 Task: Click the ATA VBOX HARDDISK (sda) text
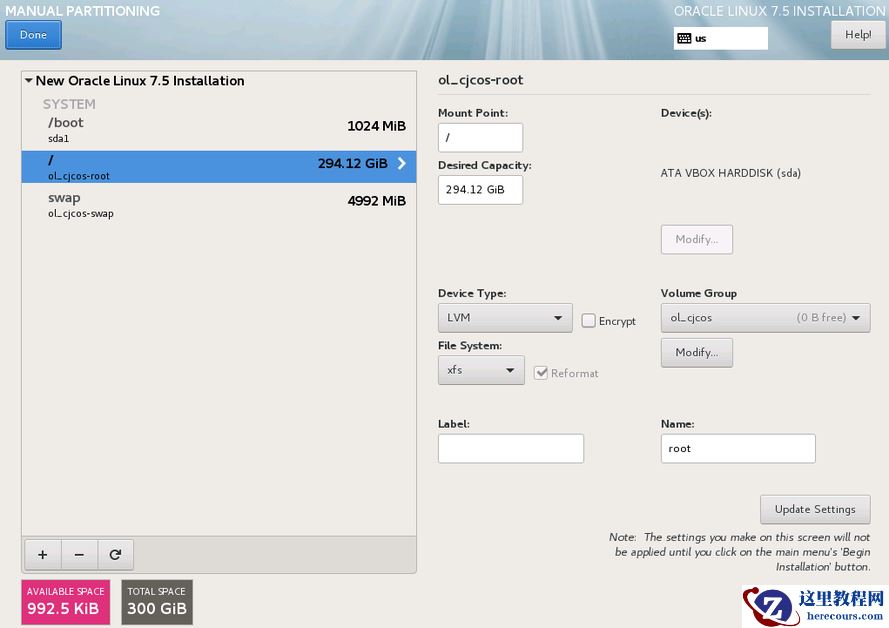coord(730,173)
